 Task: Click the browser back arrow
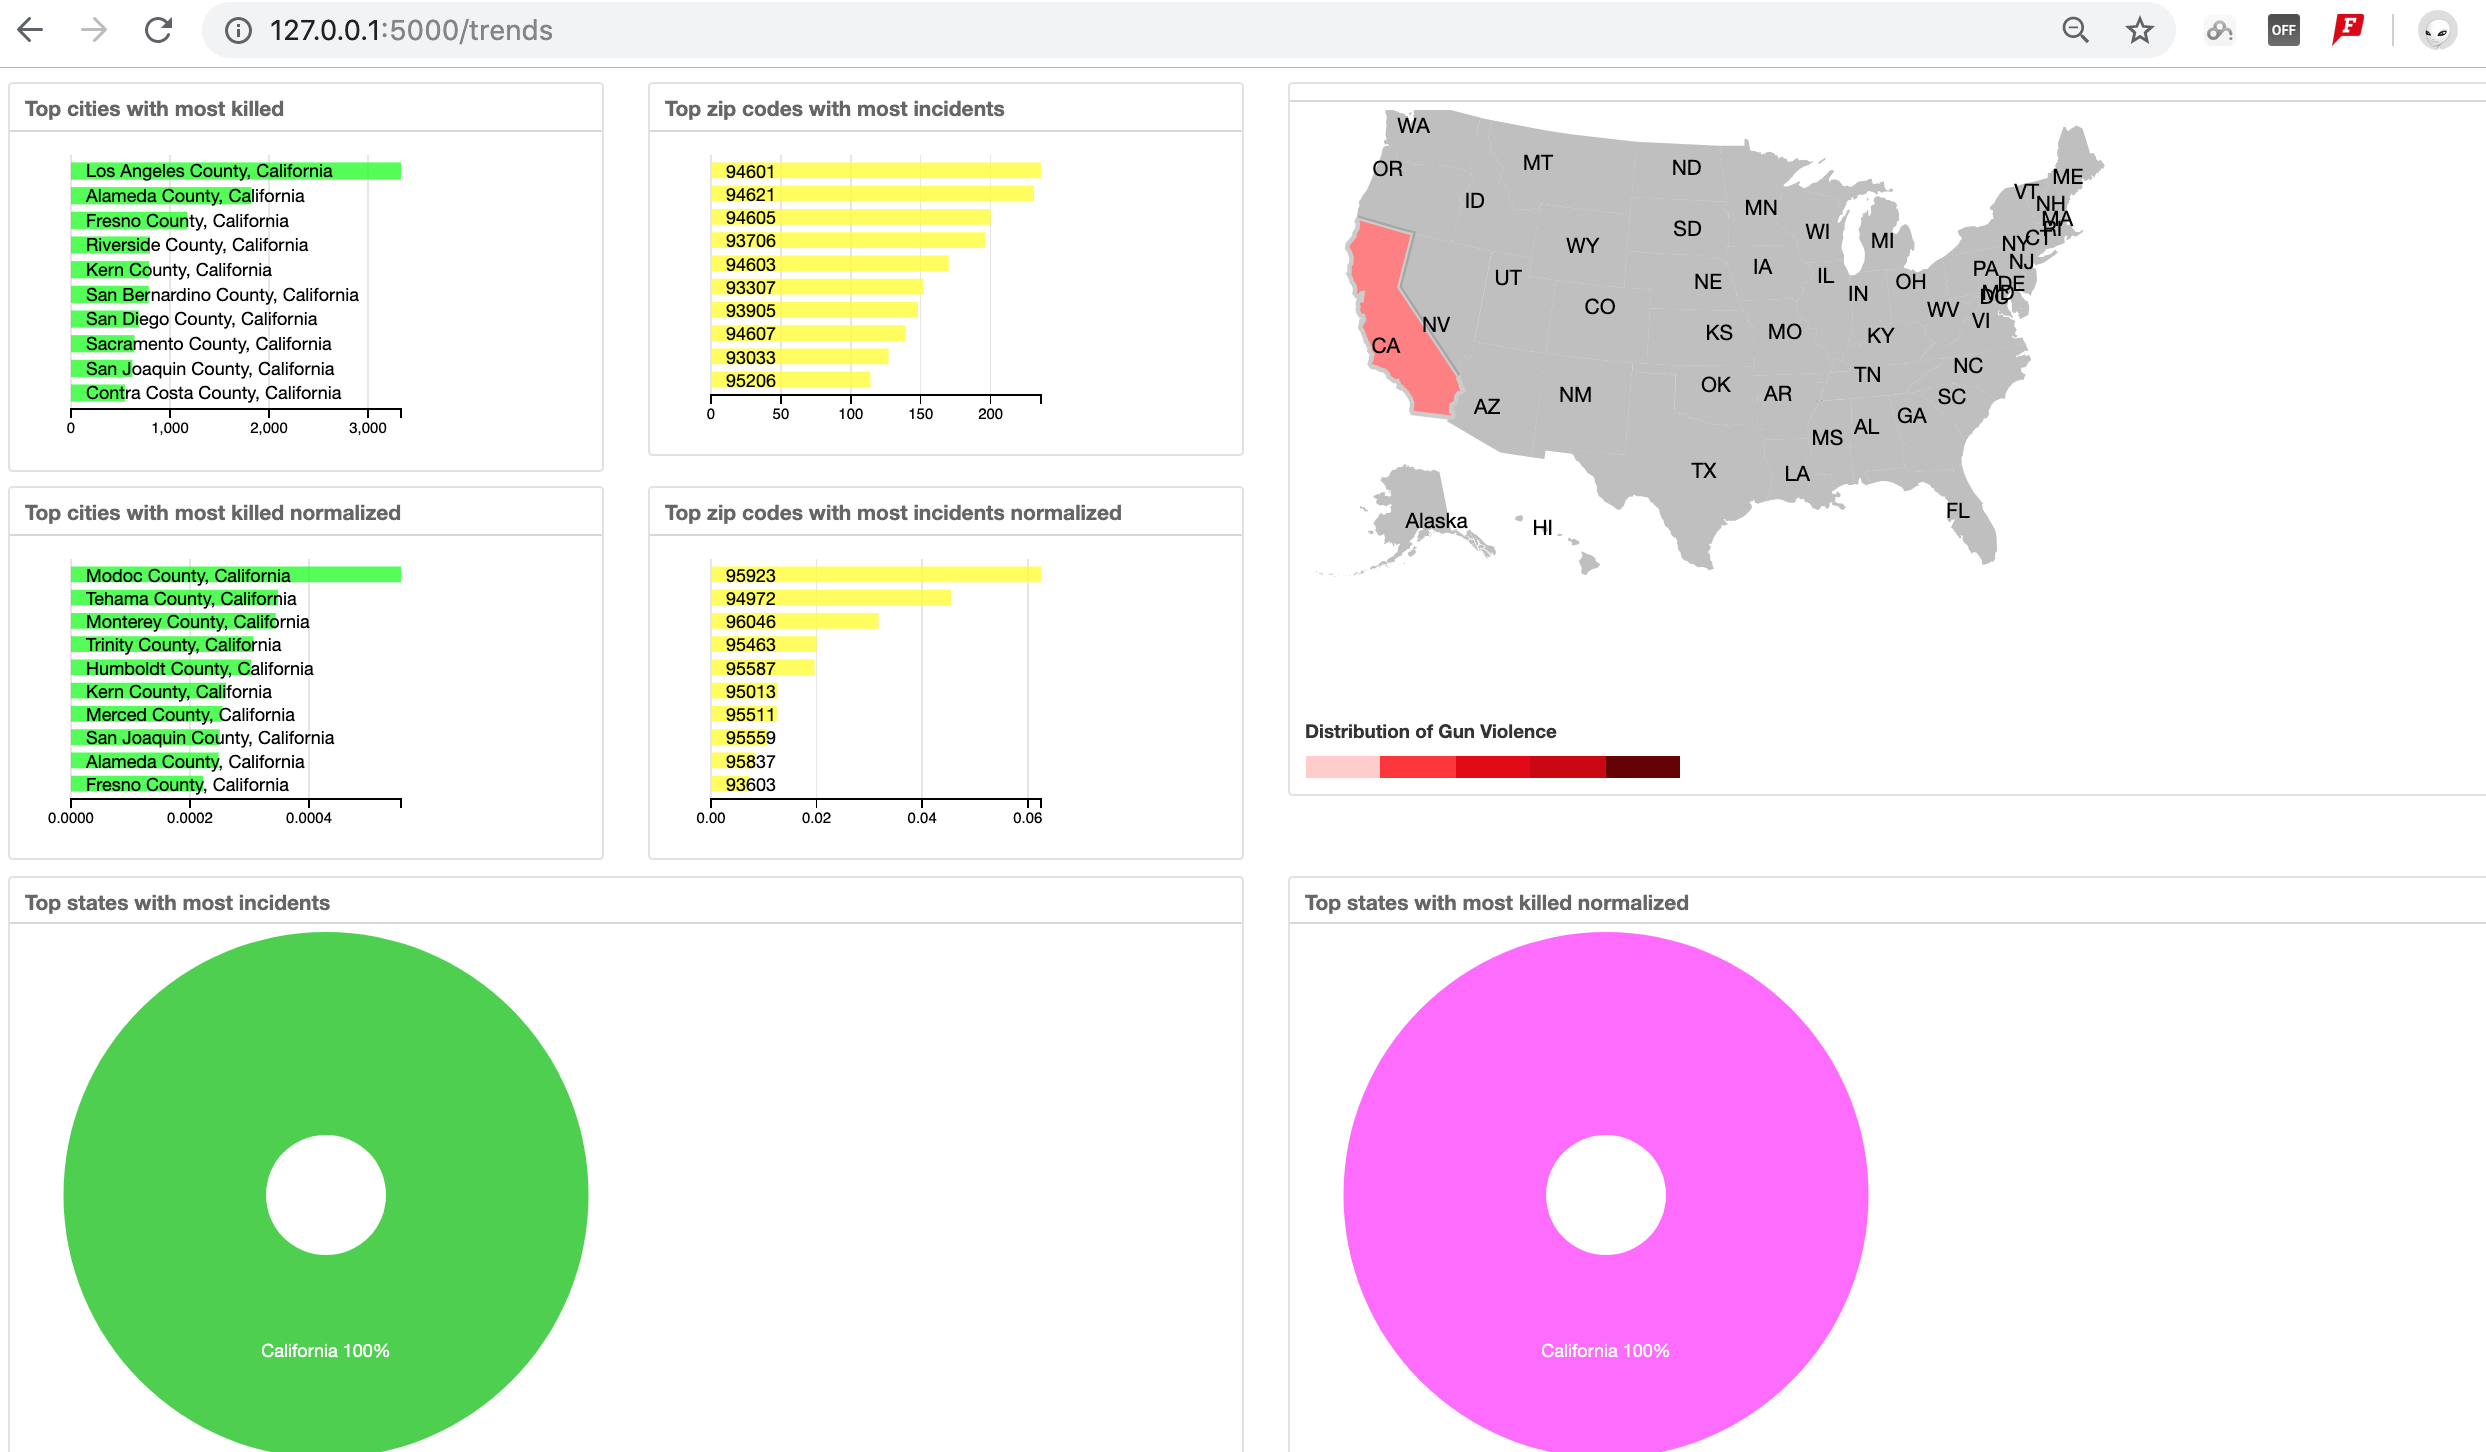coord(31,30)
